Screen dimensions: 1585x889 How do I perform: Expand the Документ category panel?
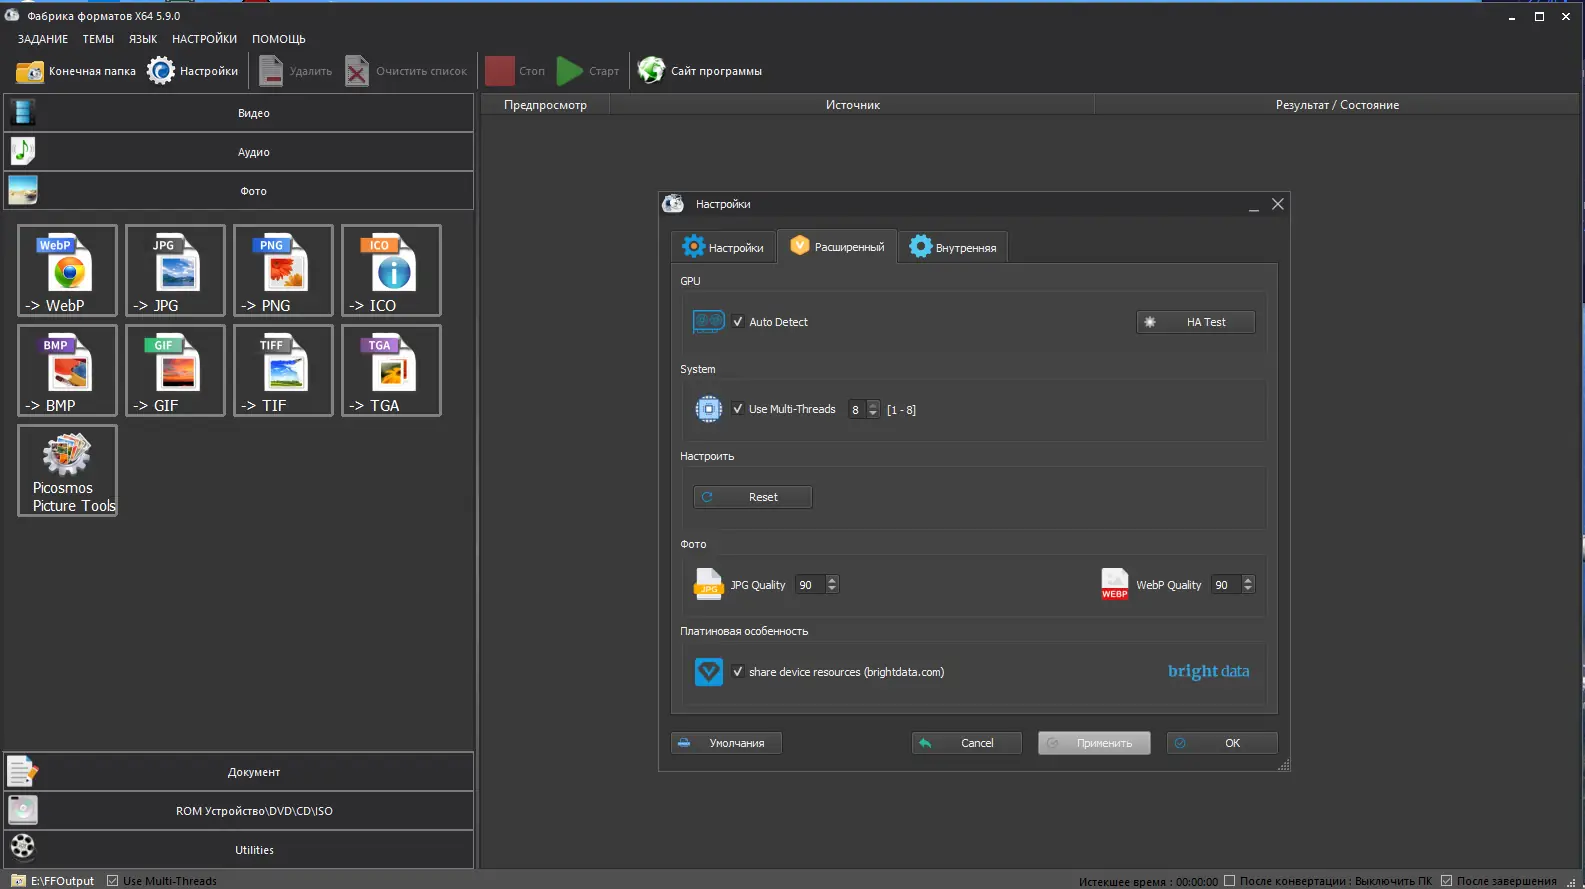[x=239, y=772]
